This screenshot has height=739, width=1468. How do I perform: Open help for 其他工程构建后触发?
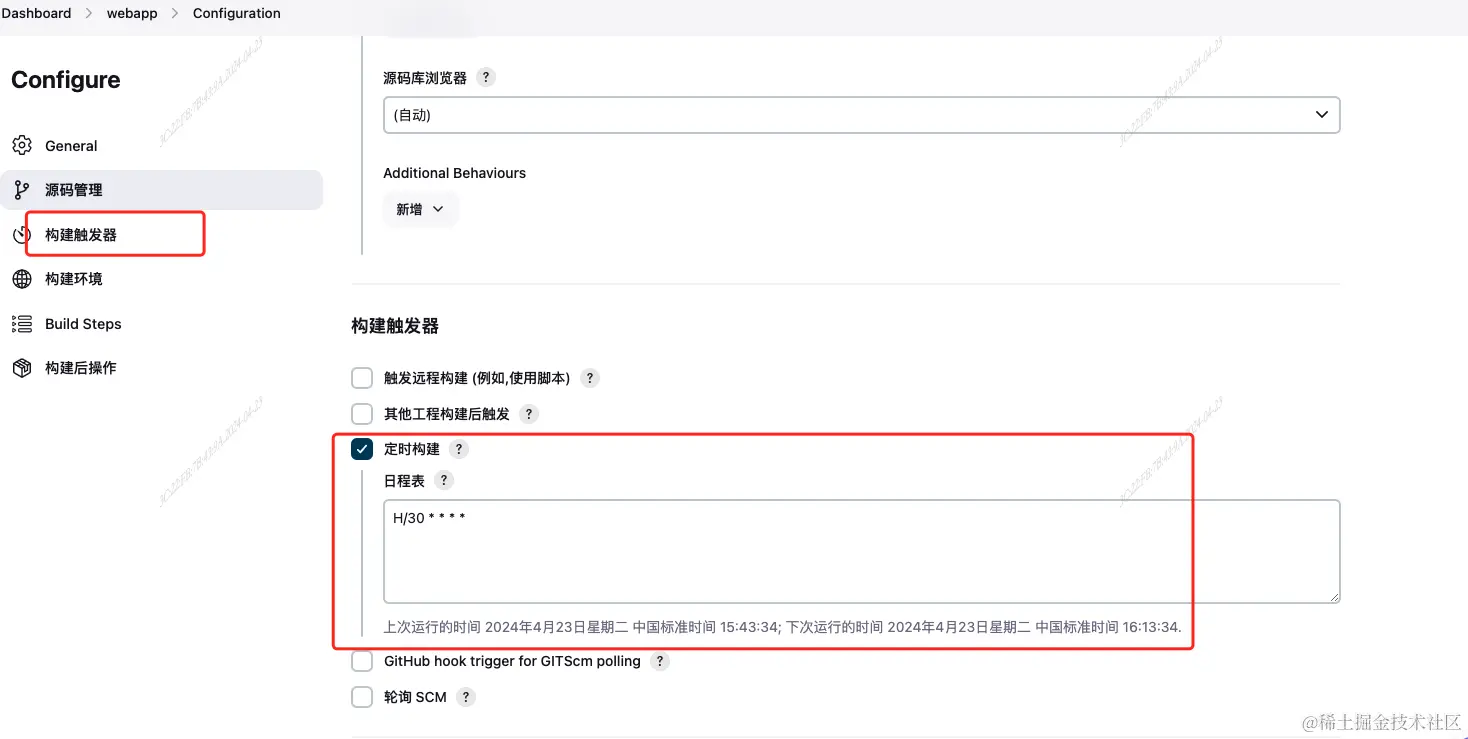click(x=529, y=413)
